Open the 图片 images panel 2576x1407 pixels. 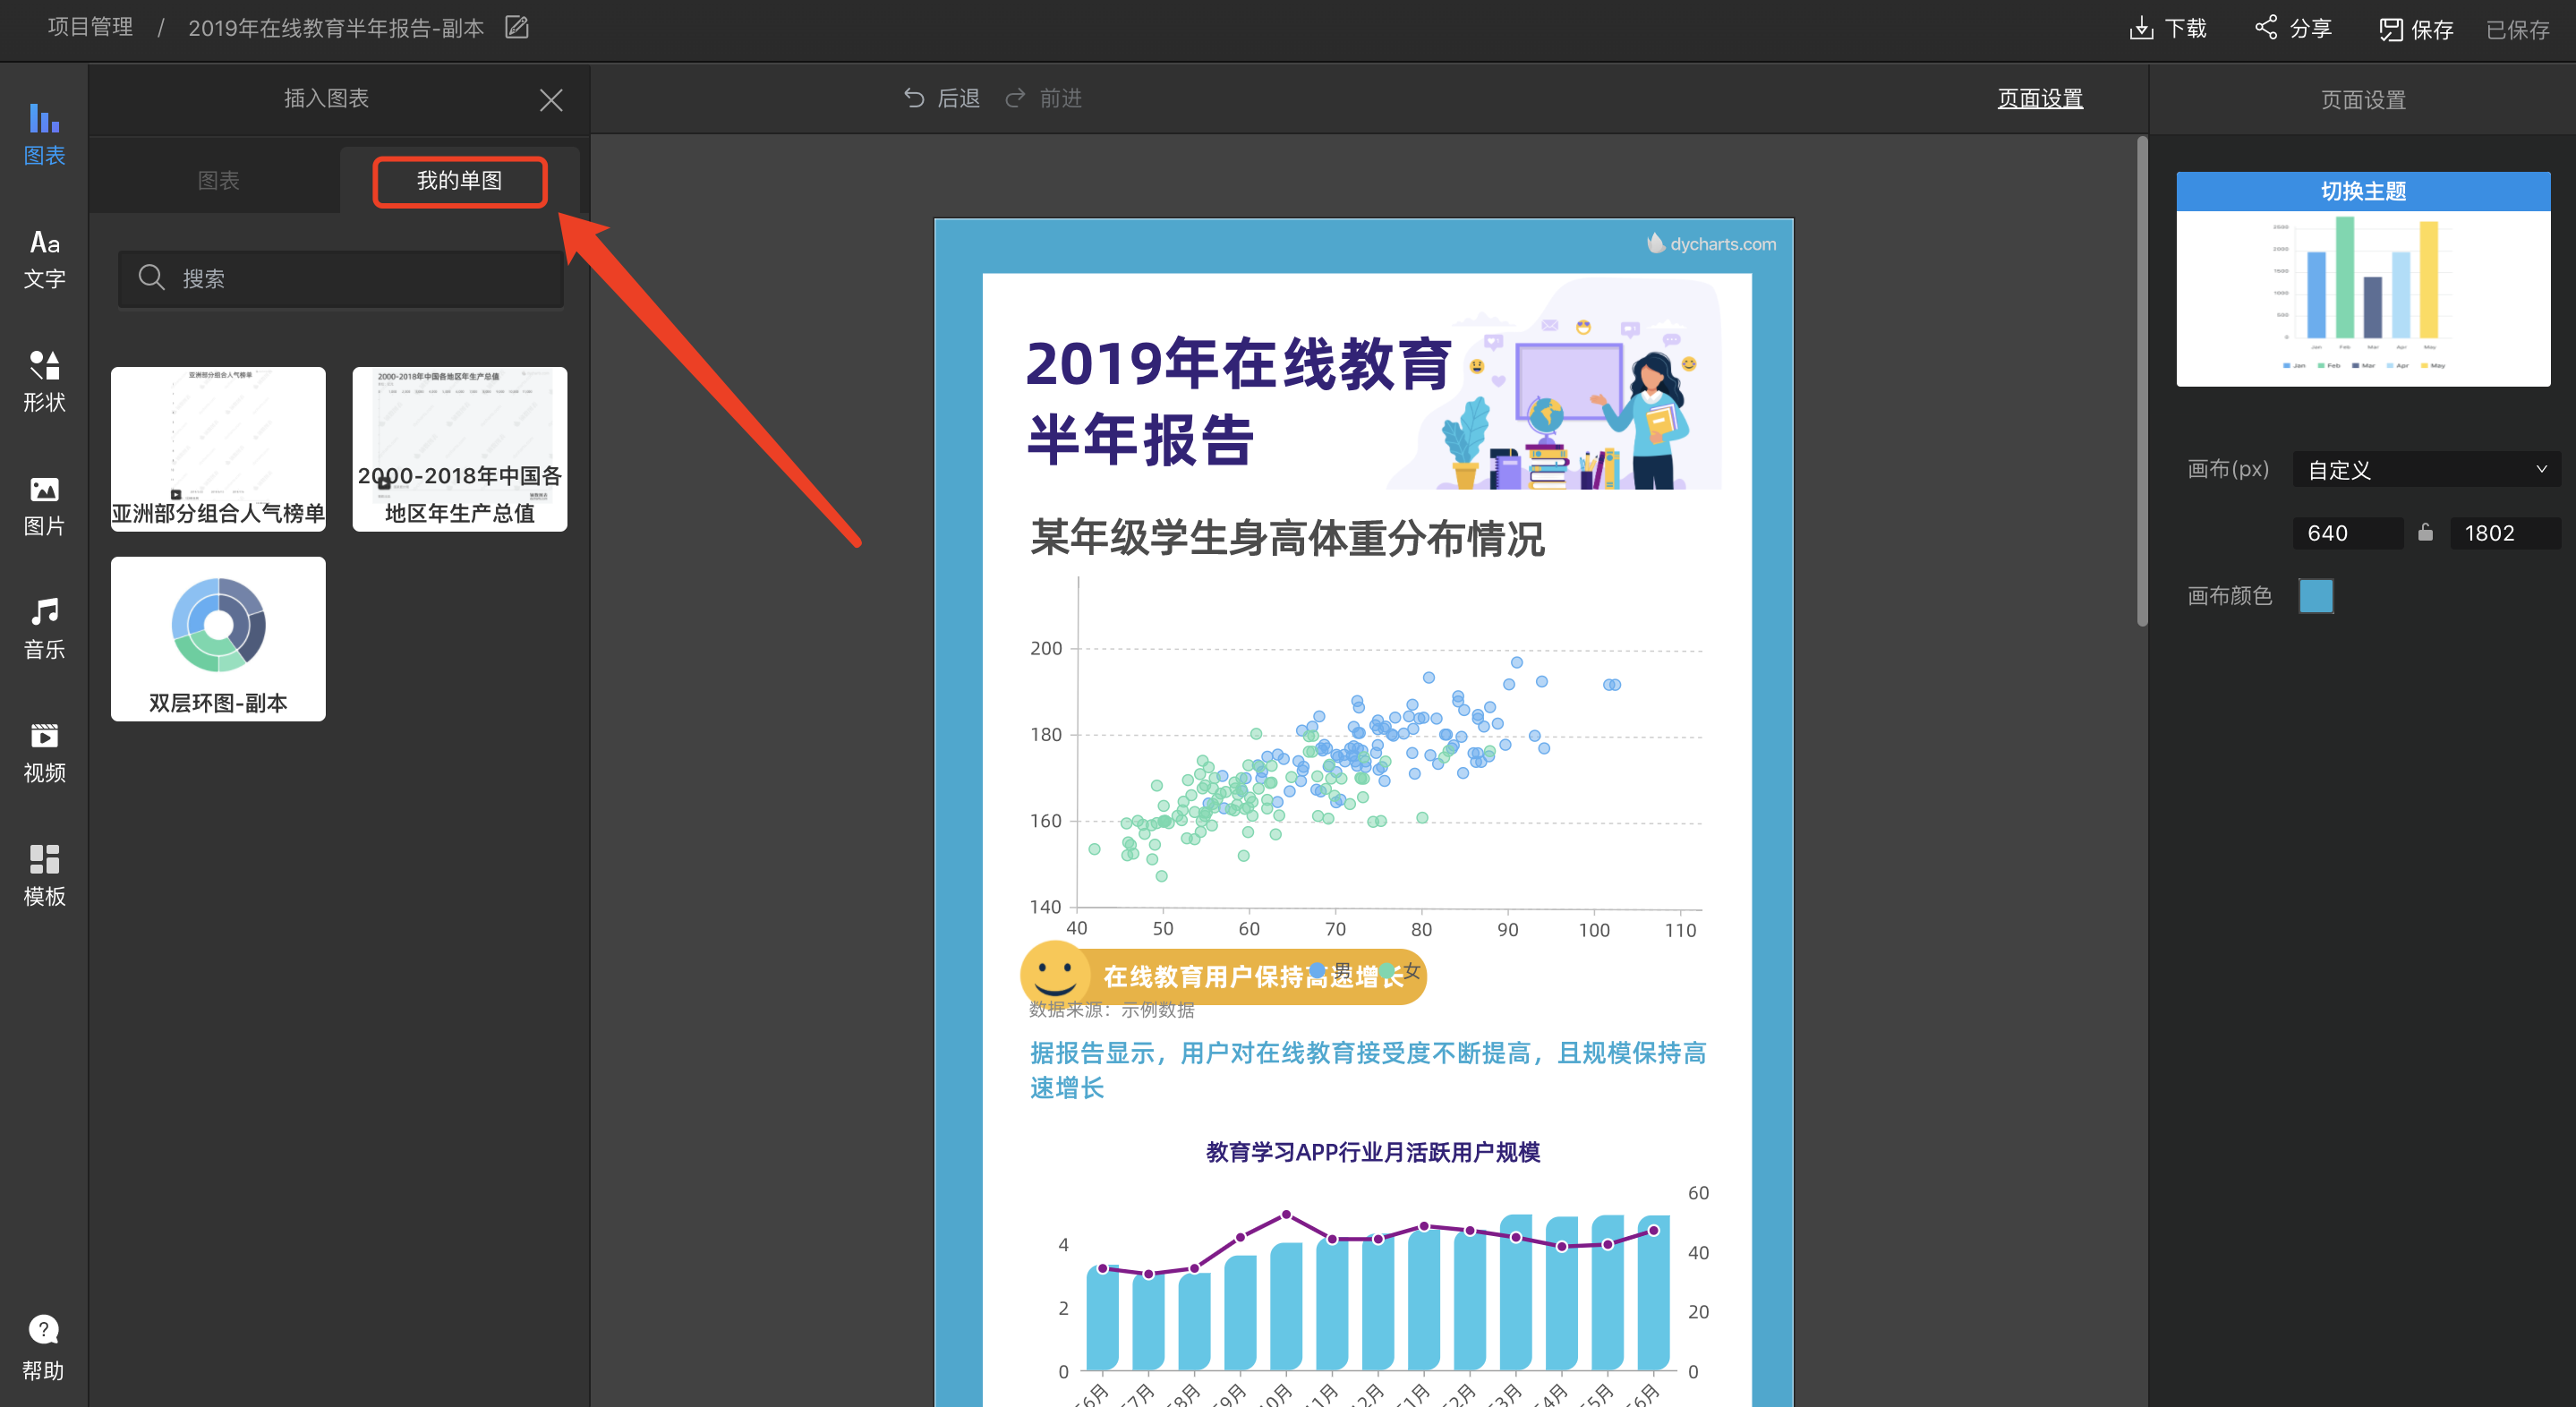click(x=44, y=506)
